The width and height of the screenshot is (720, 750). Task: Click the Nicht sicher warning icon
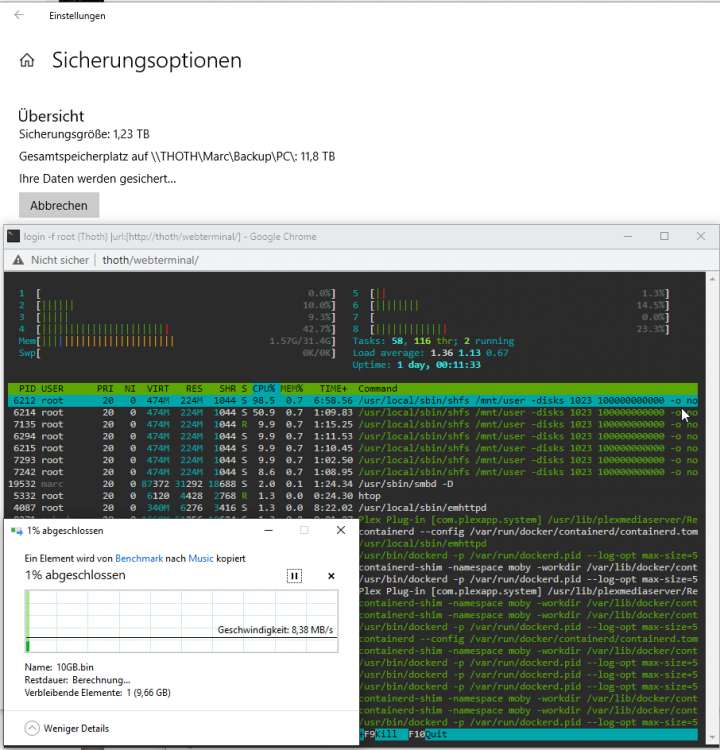coord(18,260)
